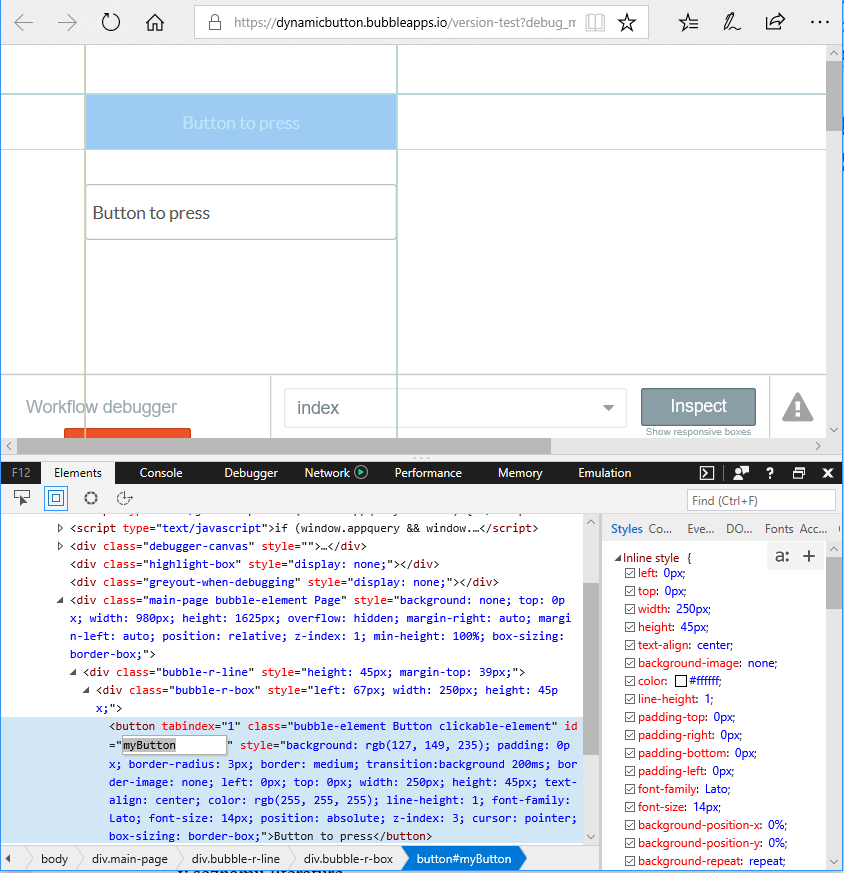The image size is (844, 873).
Task: Open browser settings and more menu
Action: 820,23
